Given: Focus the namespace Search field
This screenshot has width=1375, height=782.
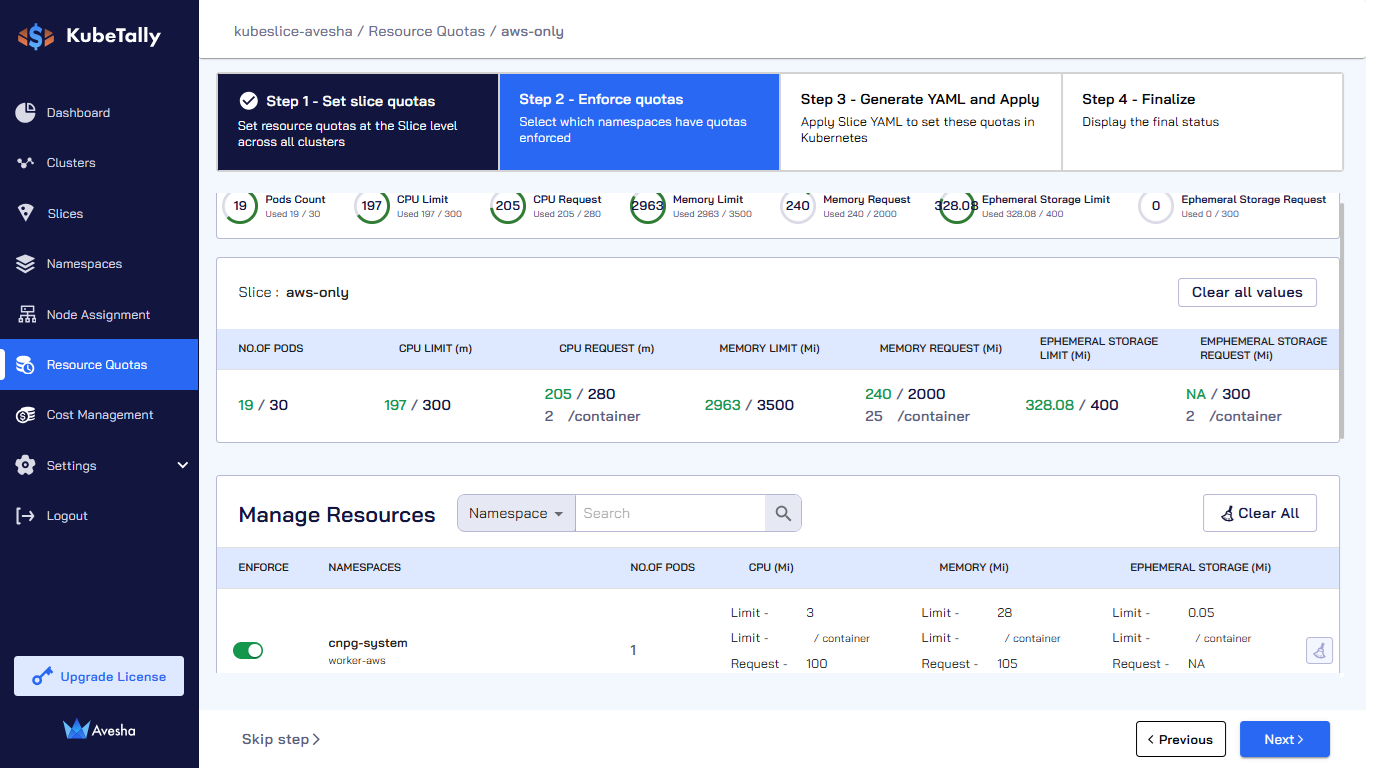Looking at the screenshot, I should 670,514.
